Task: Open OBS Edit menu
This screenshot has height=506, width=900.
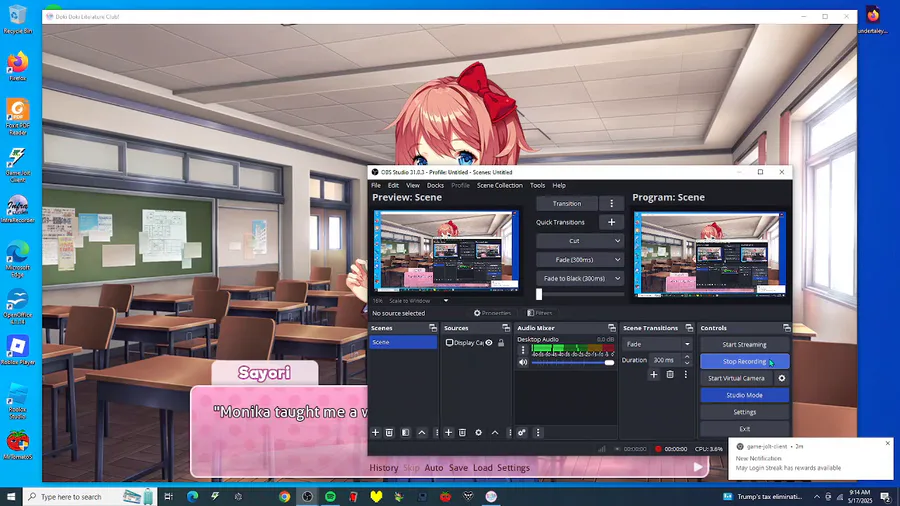Action: coord(393,185)
